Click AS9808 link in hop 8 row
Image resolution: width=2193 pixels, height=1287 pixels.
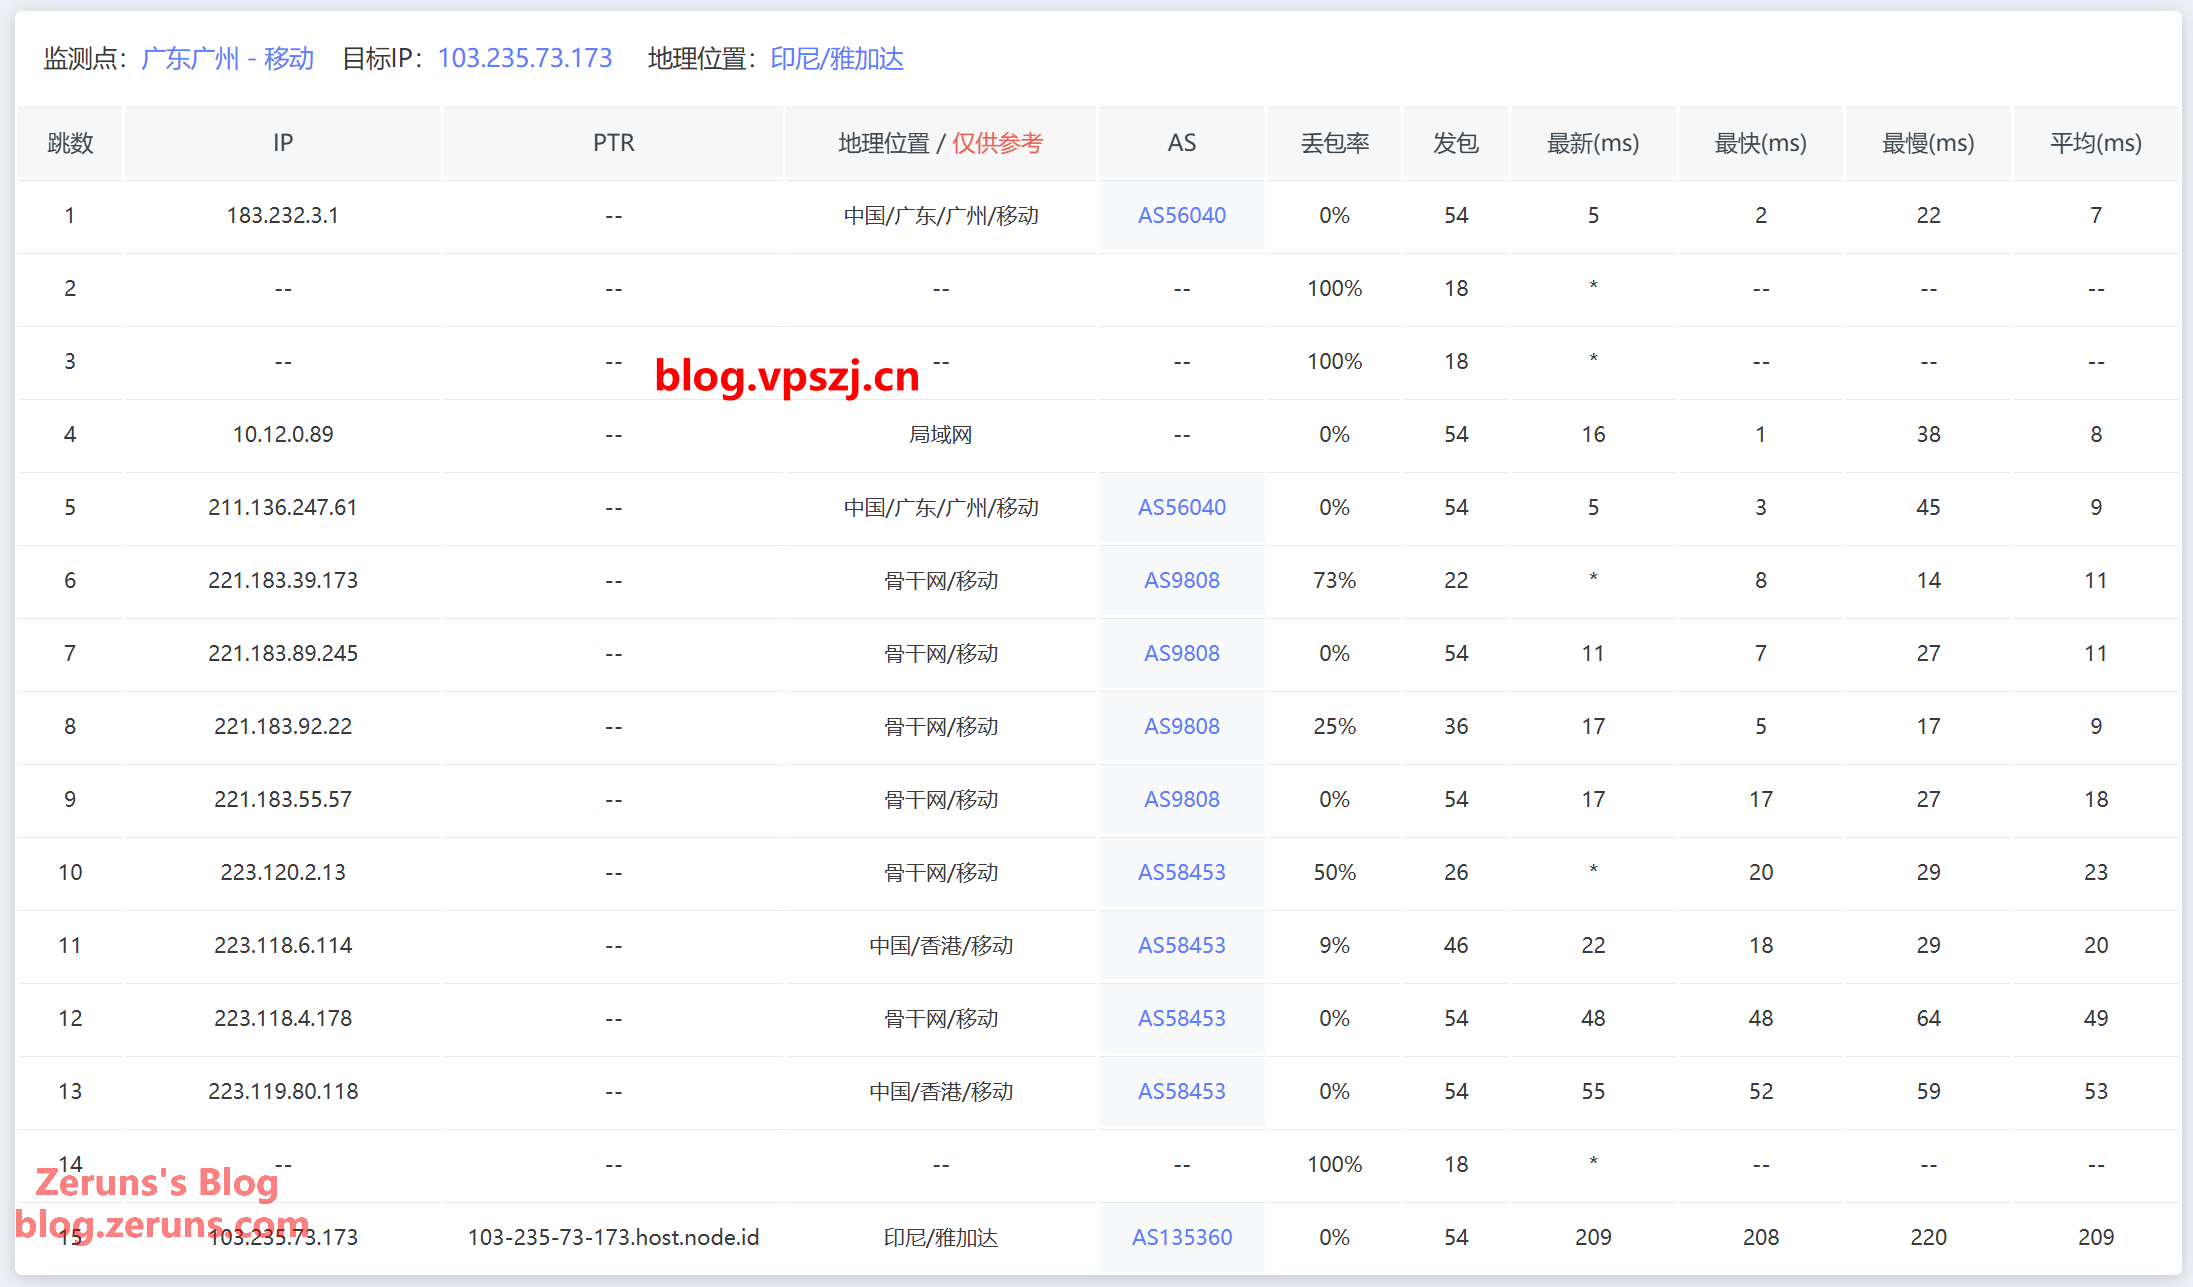1181,726
